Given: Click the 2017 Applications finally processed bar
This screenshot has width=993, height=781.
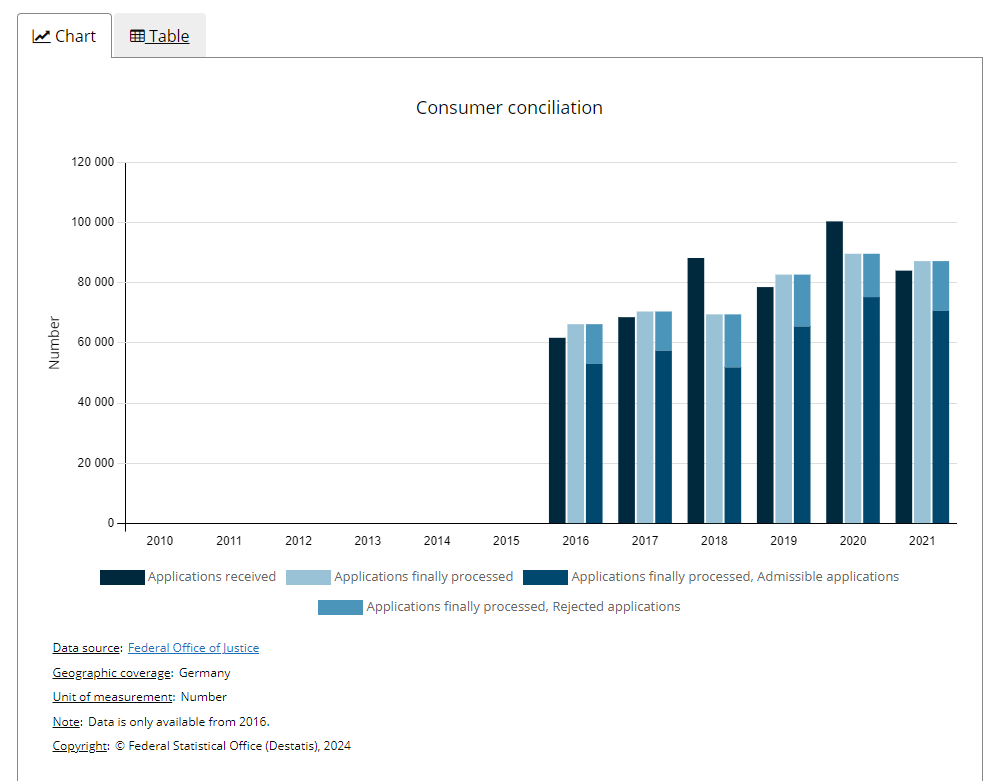Looking at the screenshot, I should click(645, 417).
